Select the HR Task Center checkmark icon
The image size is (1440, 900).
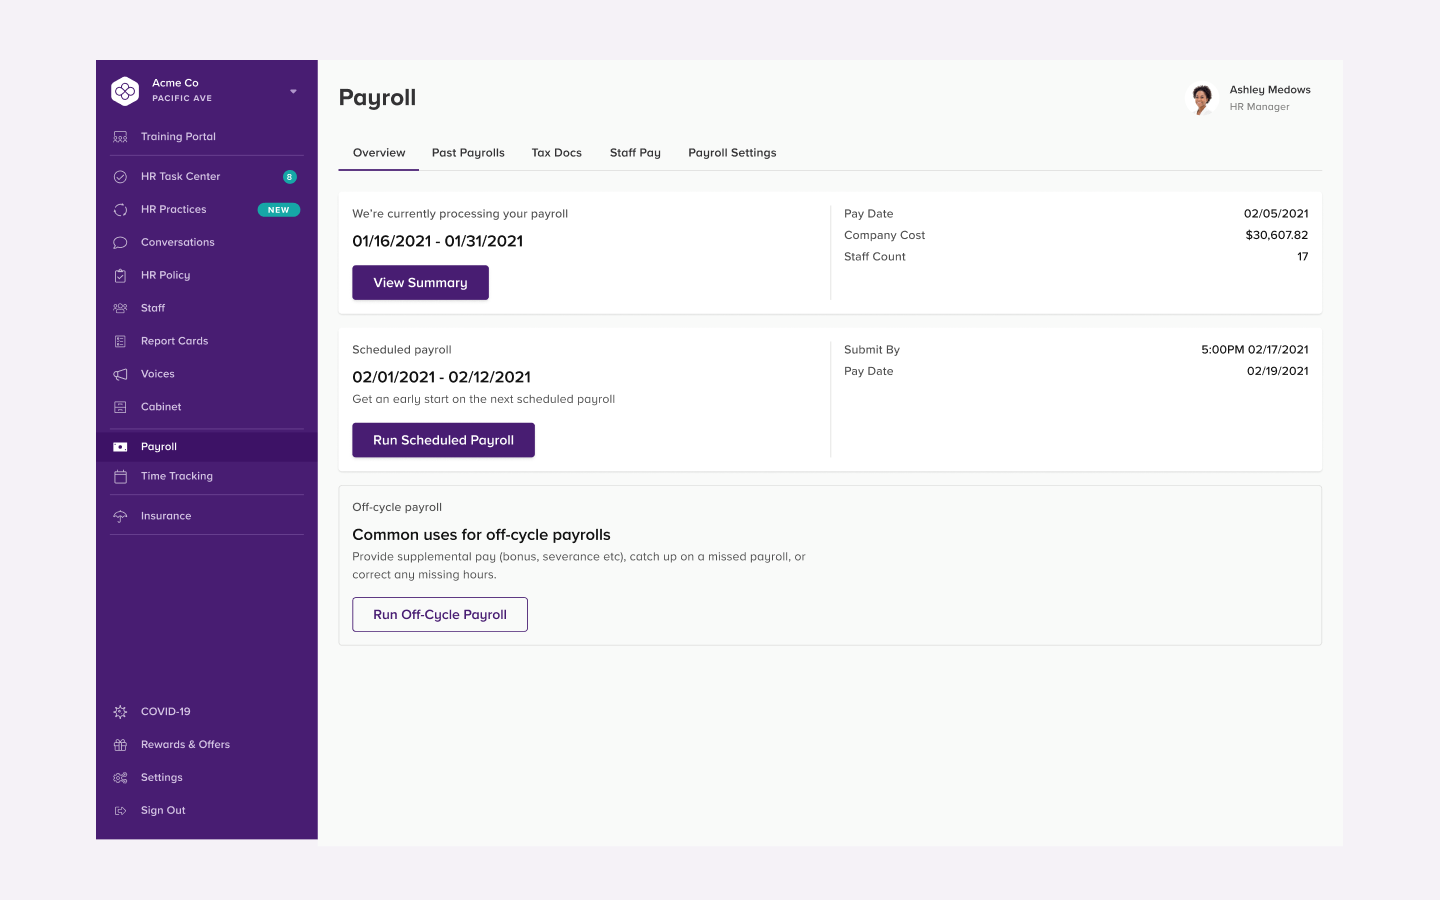pos(120,177)
